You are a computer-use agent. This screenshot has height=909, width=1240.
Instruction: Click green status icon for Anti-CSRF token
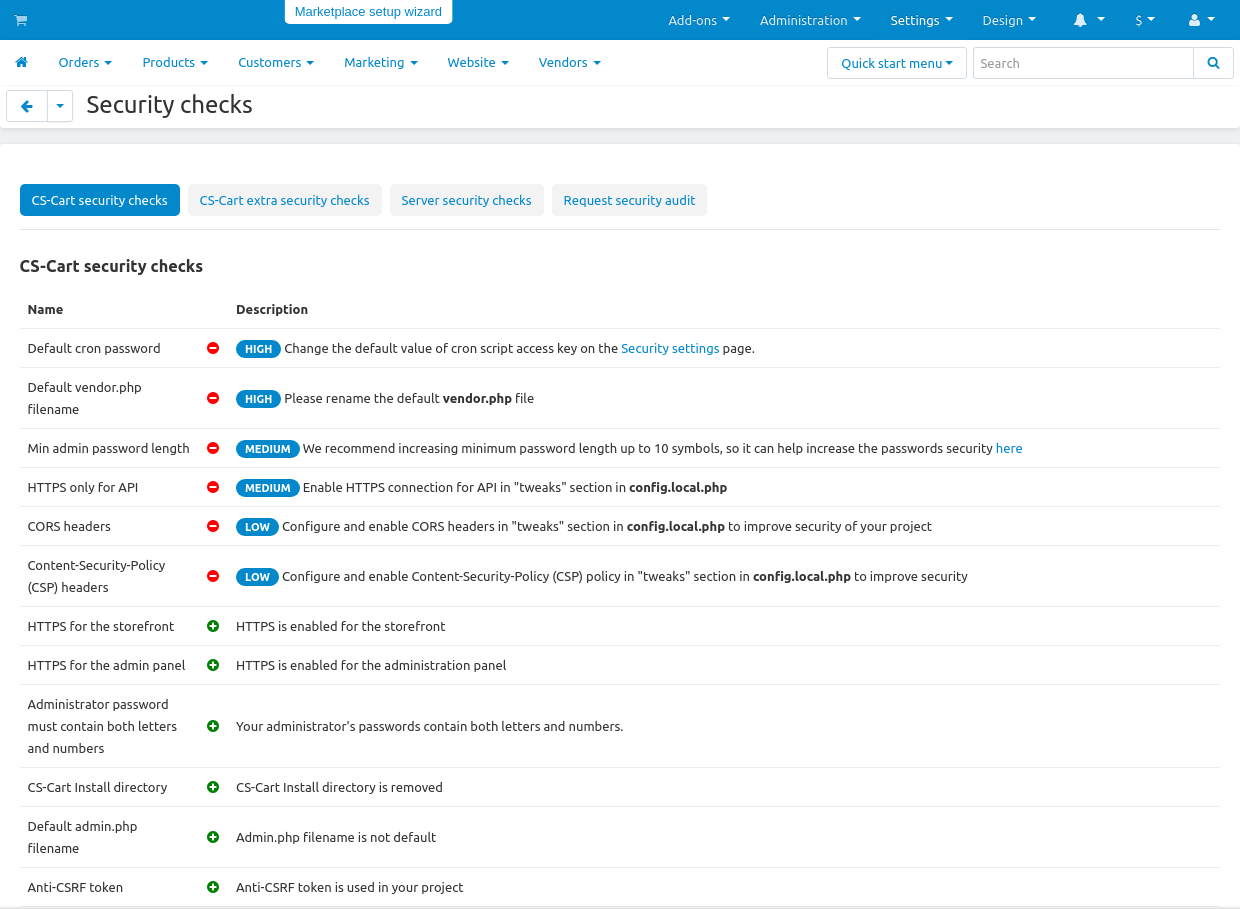coord(213,887)
